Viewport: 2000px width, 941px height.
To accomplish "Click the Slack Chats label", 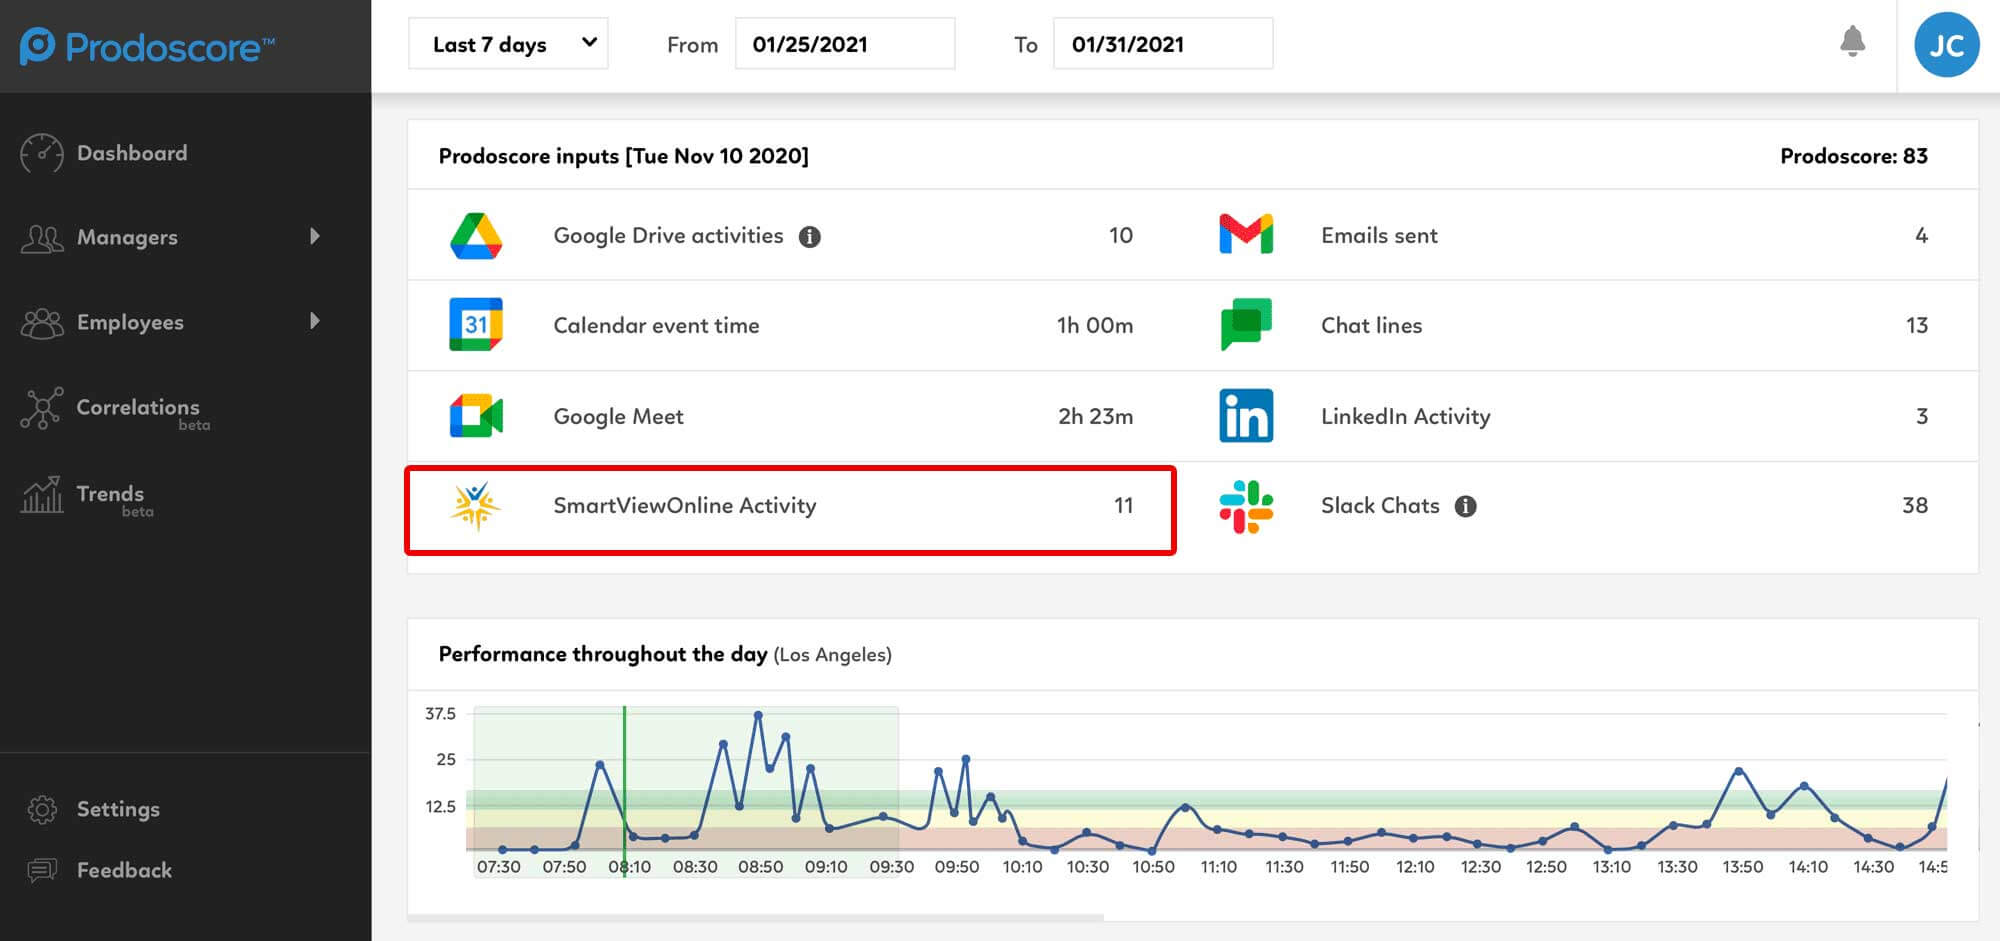I will point(1380,506).
